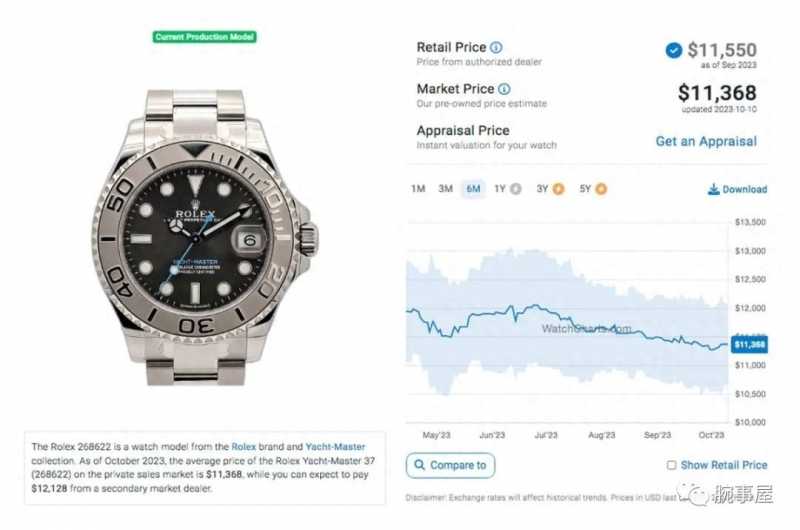The image size is (800, 530).
Task: Click the $11,368 price marker on chart
Action: pyautogui.click(x=749, y=345)
